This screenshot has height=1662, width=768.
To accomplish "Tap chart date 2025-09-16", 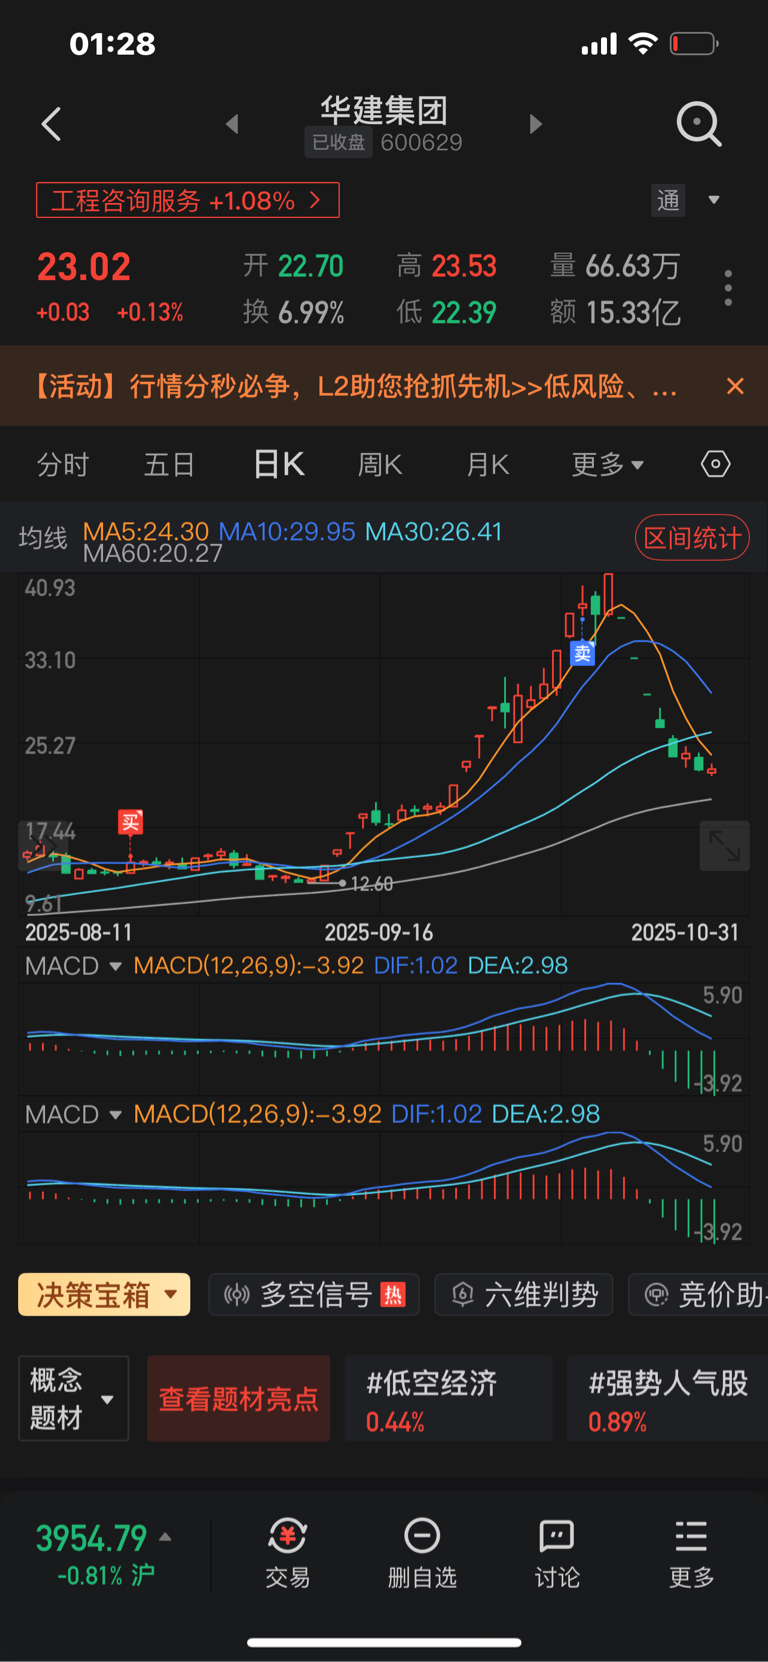I will (379, 932).
